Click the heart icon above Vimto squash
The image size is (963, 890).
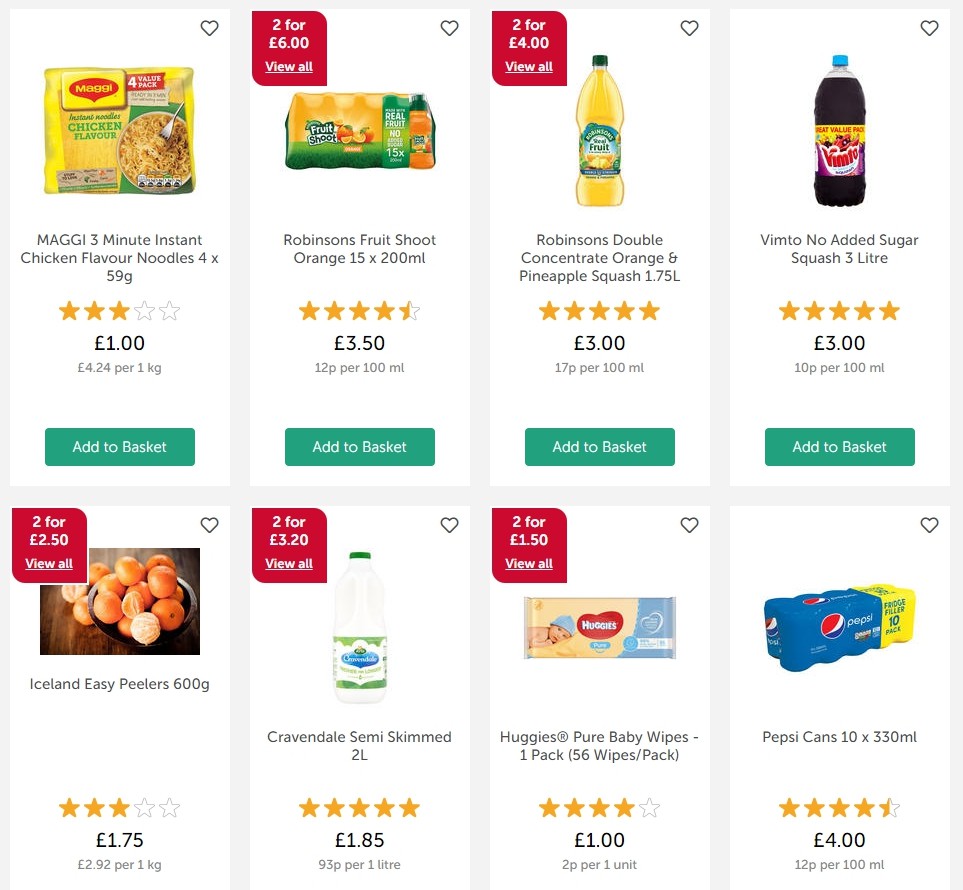pos(929,28)
